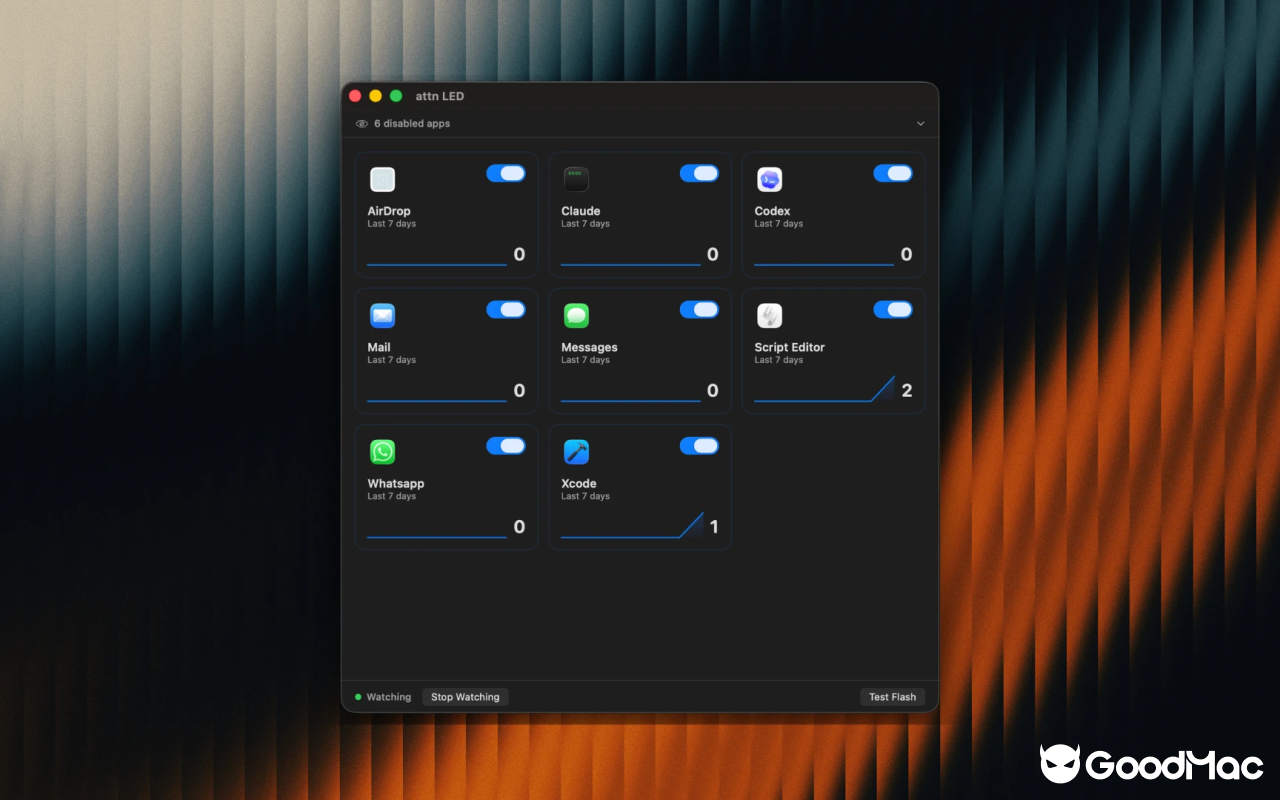Expand the disabled apps chevron

[921, 124]
